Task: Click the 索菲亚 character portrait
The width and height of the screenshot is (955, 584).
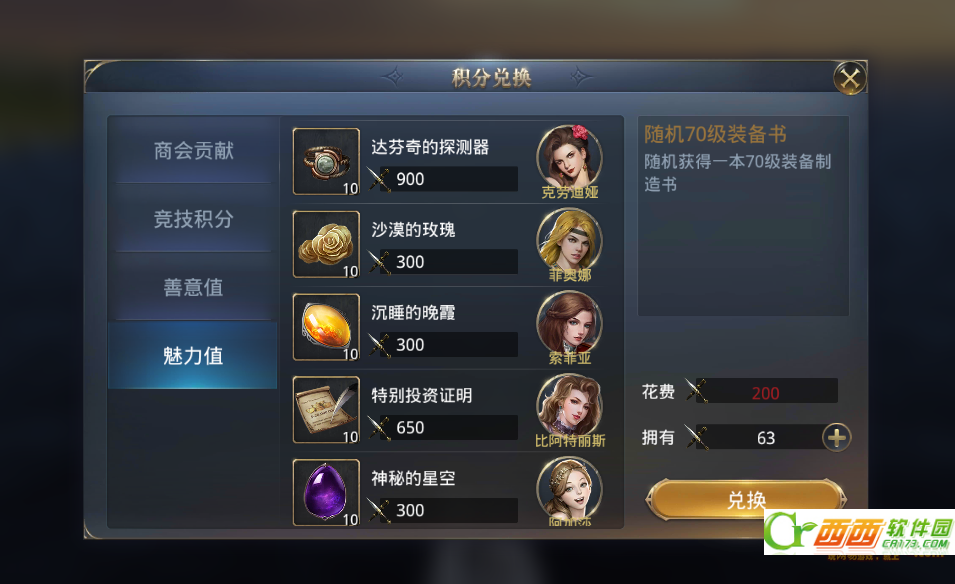Action: tap(569, 323)
